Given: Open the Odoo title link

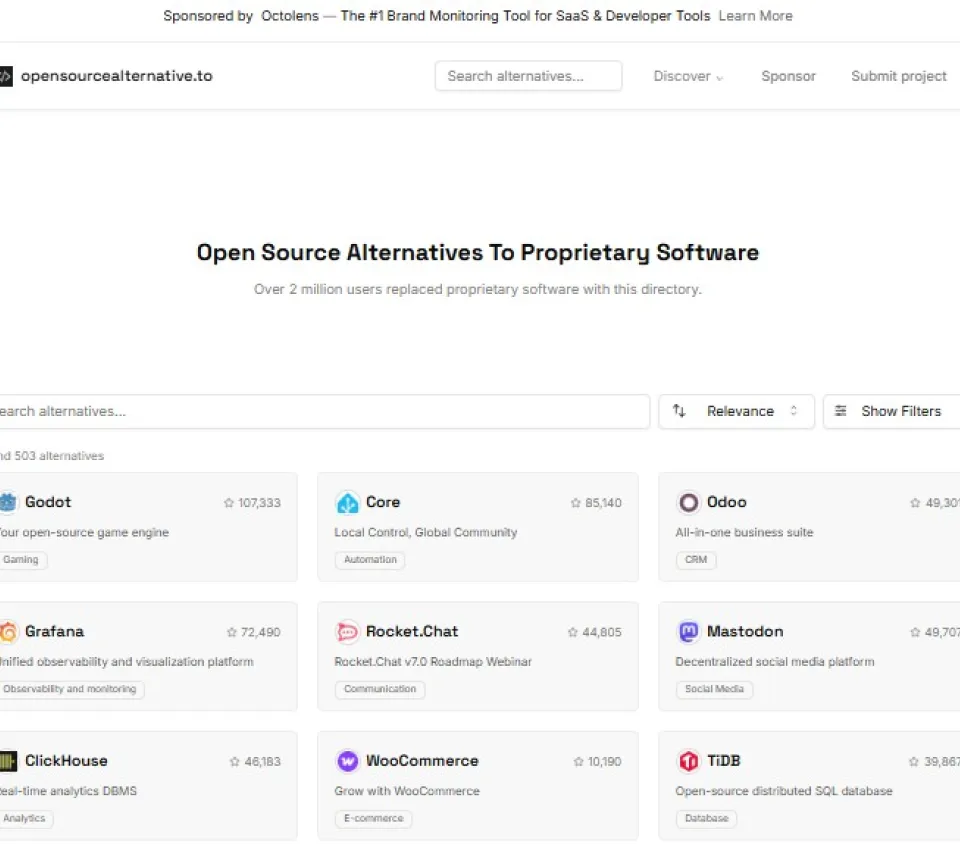Looking at the screenshot, I should point(727,503).
